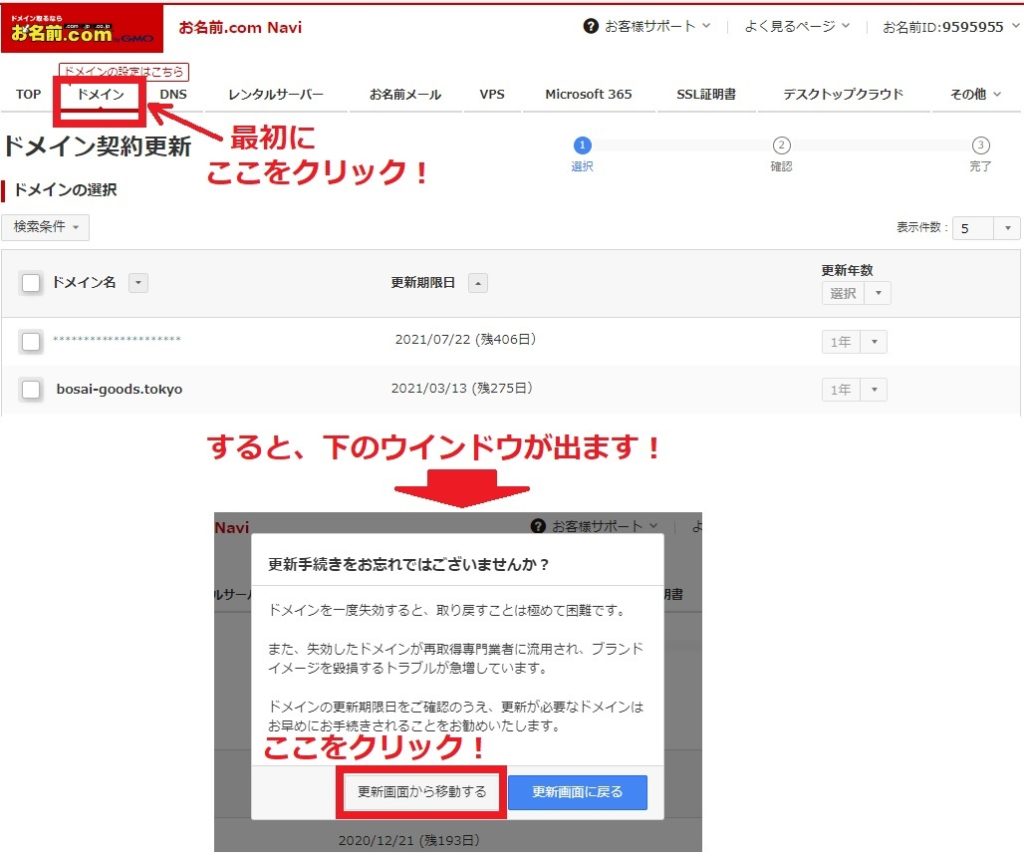The height and width of the screenshot is (859, 1024).
Task: Click the お名前.com logo
Action: [82, 28]
